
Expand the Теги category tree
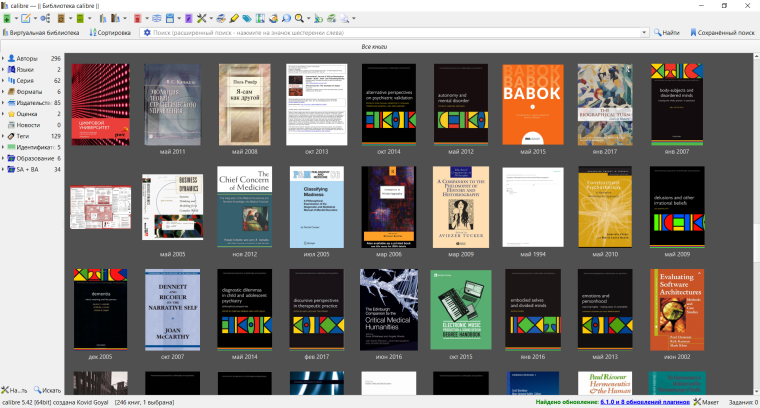click(4, 135)
